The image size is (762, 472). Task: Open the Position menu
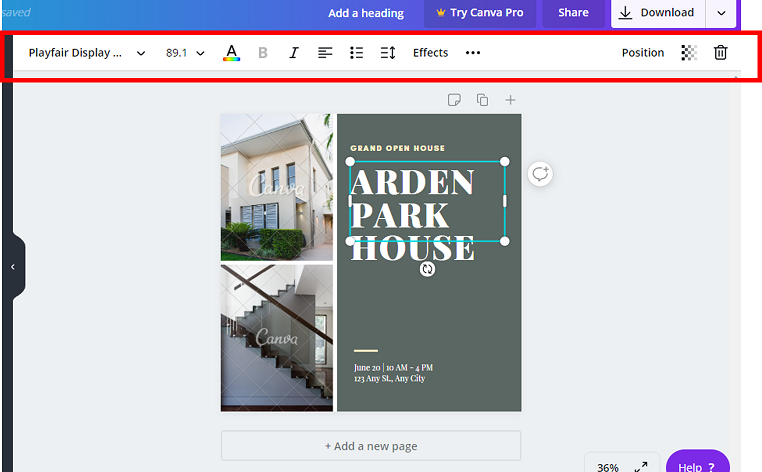click(x=643, y=52)
